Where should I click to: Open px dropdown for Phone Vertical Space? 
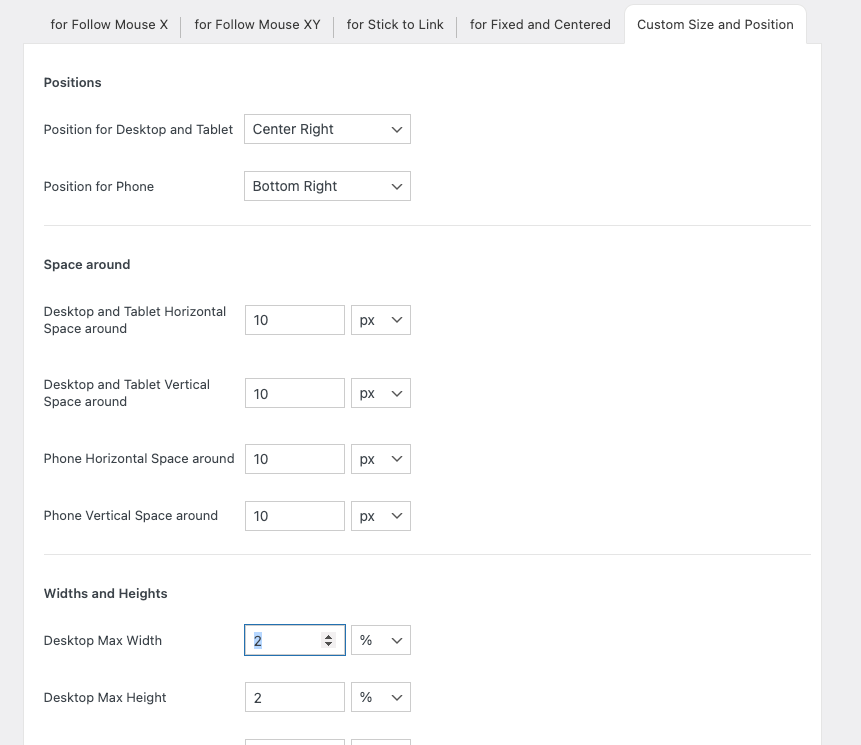click(x=380, y=516)
